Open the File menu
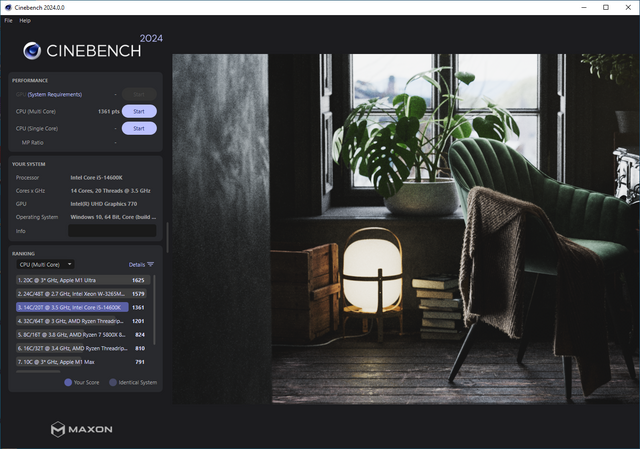 pyautogui.click(x=8, y=20)
